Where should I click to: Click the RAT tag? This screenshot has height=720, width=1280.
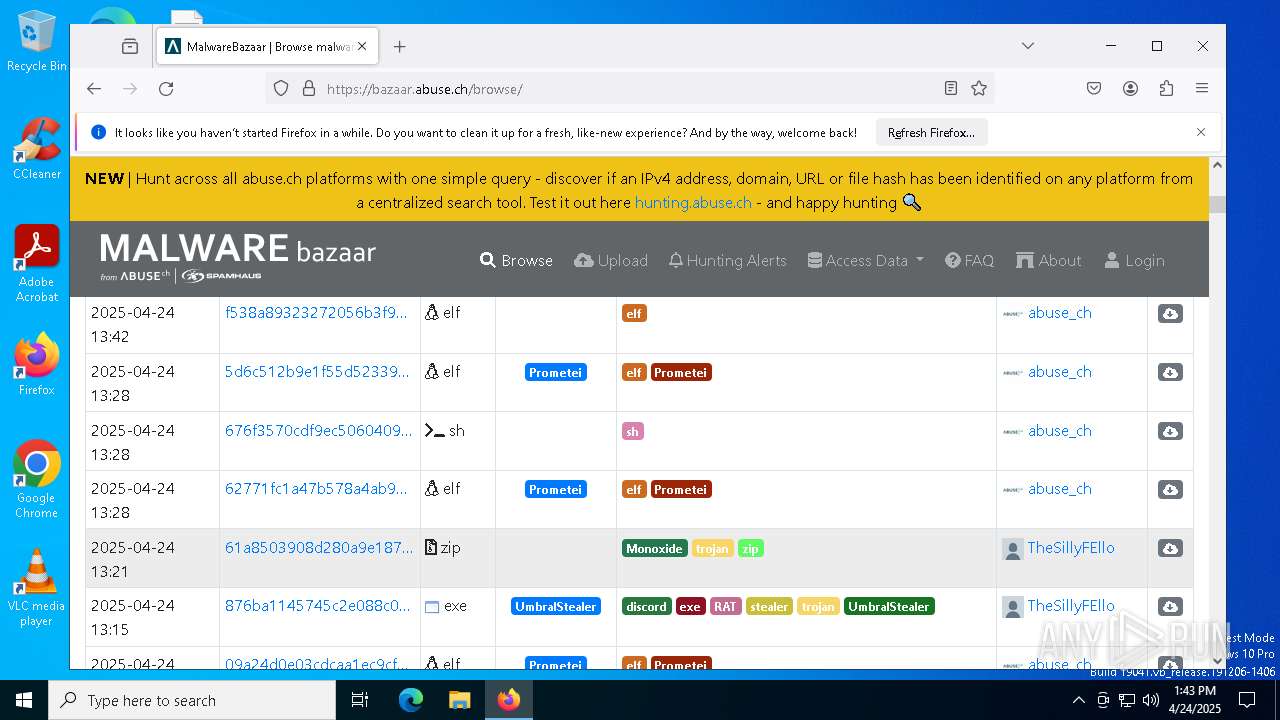(725, 606)
